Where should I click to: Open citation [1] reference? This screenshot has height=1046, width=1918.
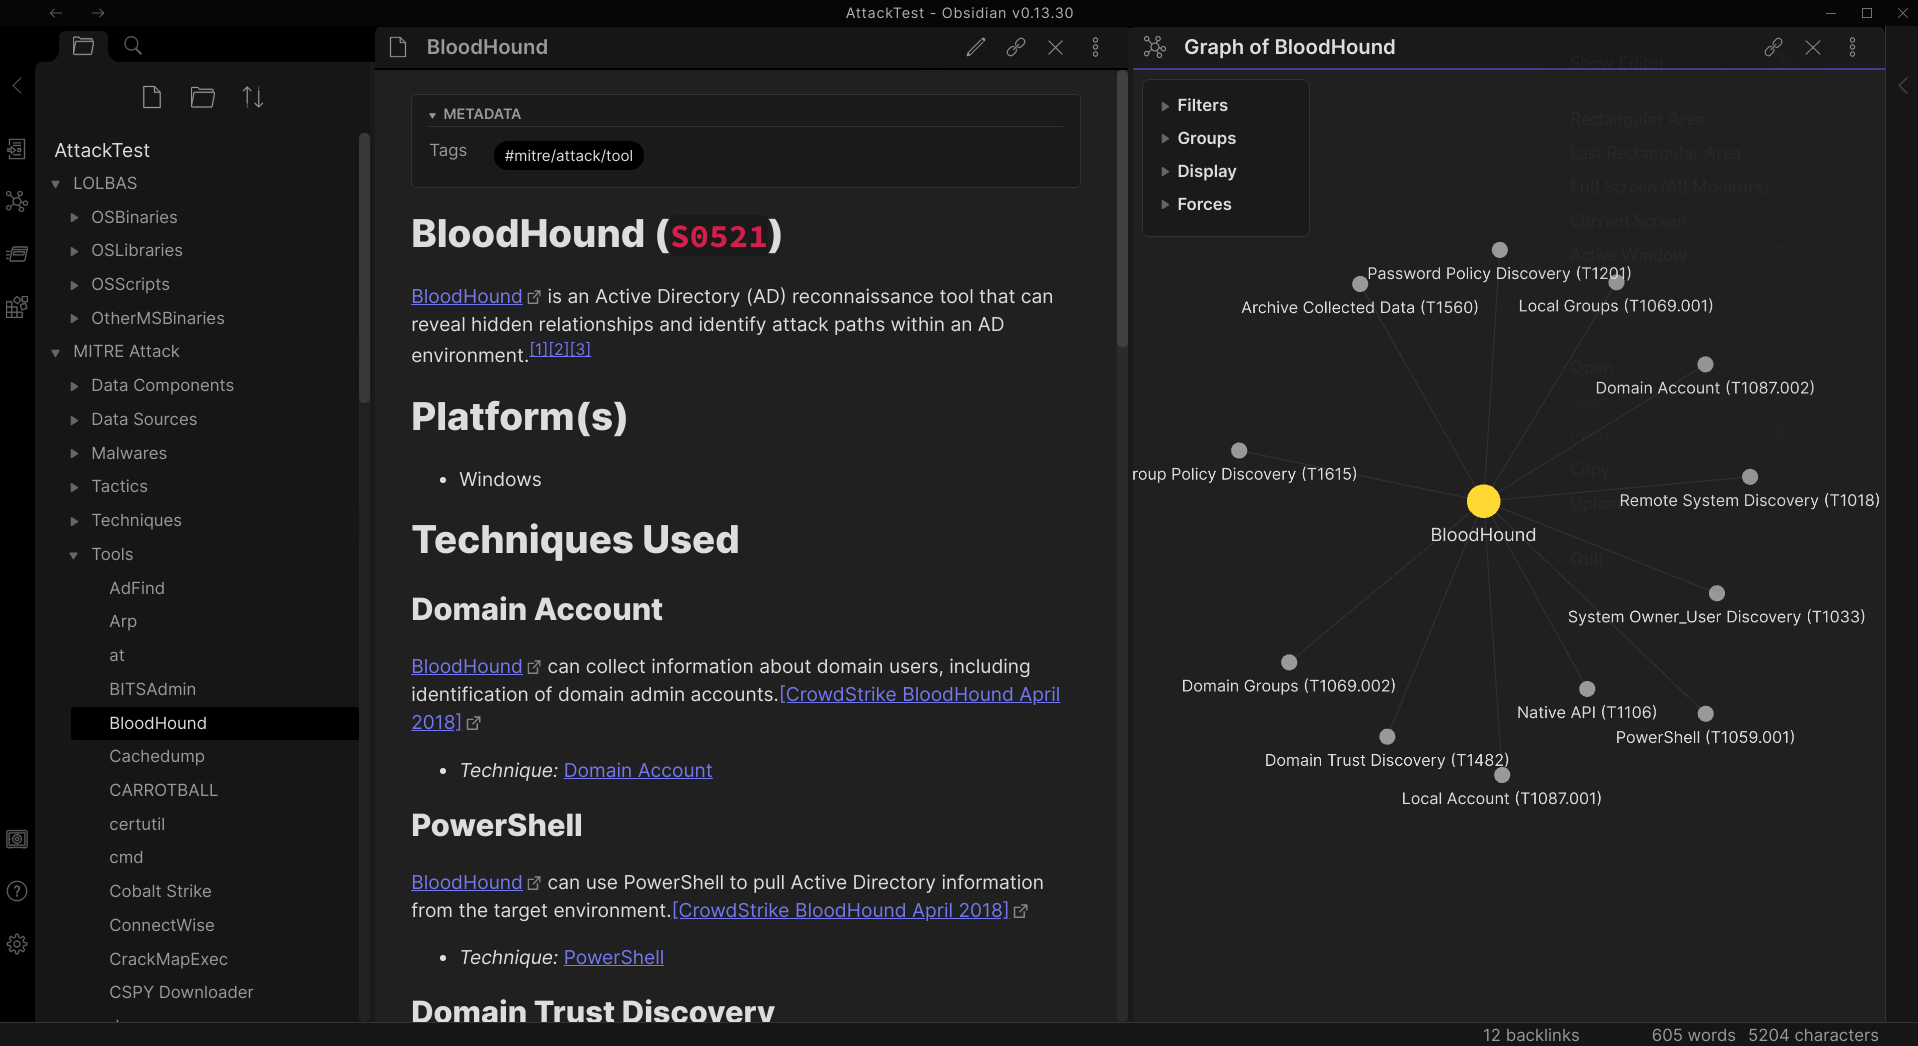coord(539,349)
